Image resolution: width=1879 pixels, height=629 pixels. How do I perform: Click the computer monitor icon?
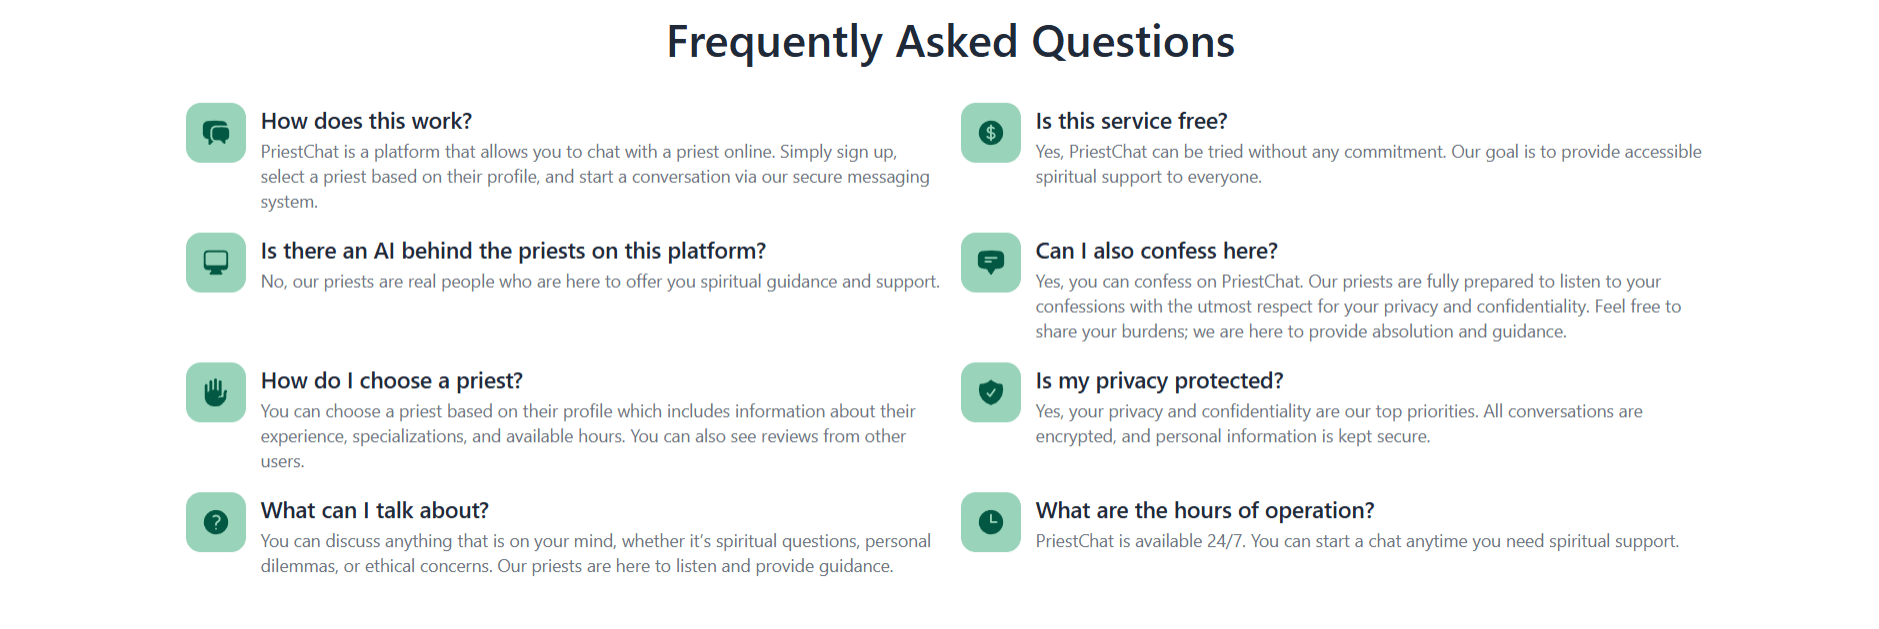(x=216, y=263)
